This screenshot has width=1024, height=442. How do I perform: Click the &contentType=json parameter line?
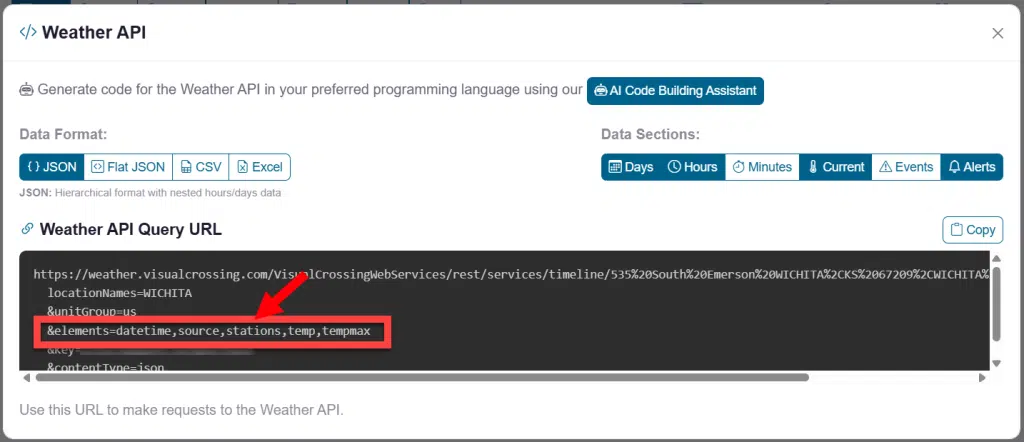pos(106,367)
